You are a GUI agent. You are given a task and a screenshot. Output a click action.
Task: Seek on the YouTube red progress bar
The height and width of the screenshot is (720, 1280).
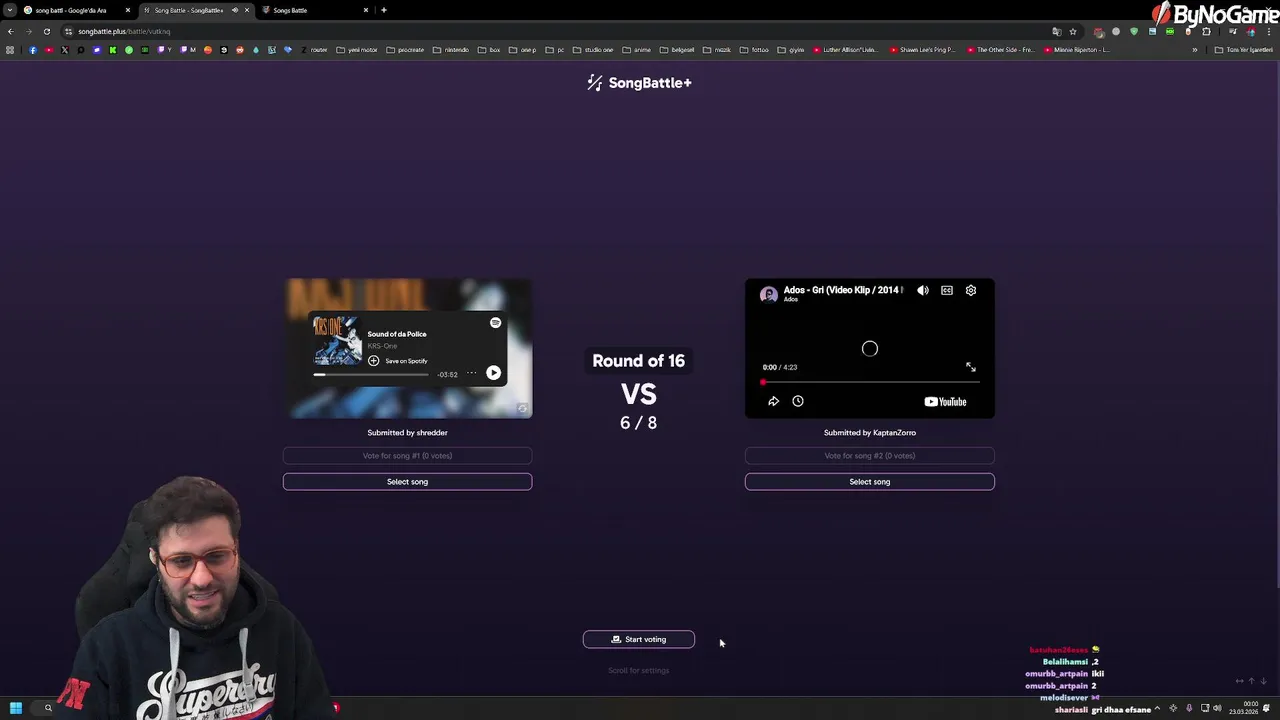point(870,382)
